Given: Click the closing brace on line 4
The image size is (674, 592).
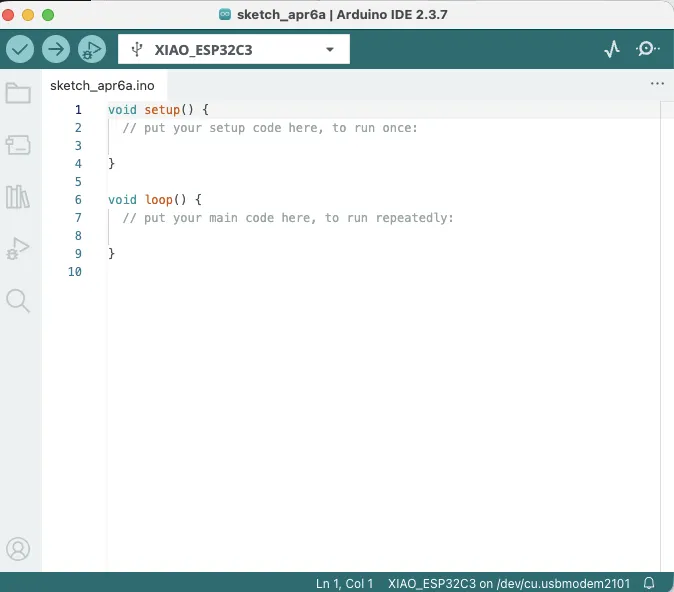Looking at the screenshot, I should [111, 164].
